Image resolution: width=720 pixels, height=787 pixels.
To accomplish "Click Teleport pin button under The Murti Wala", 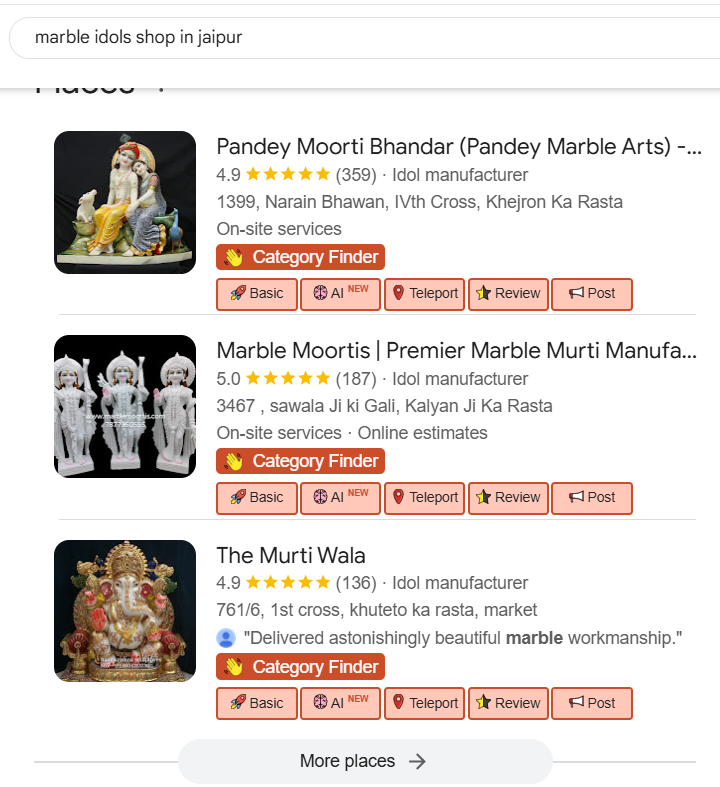I will pyautogui.click(x=424, y=704).
